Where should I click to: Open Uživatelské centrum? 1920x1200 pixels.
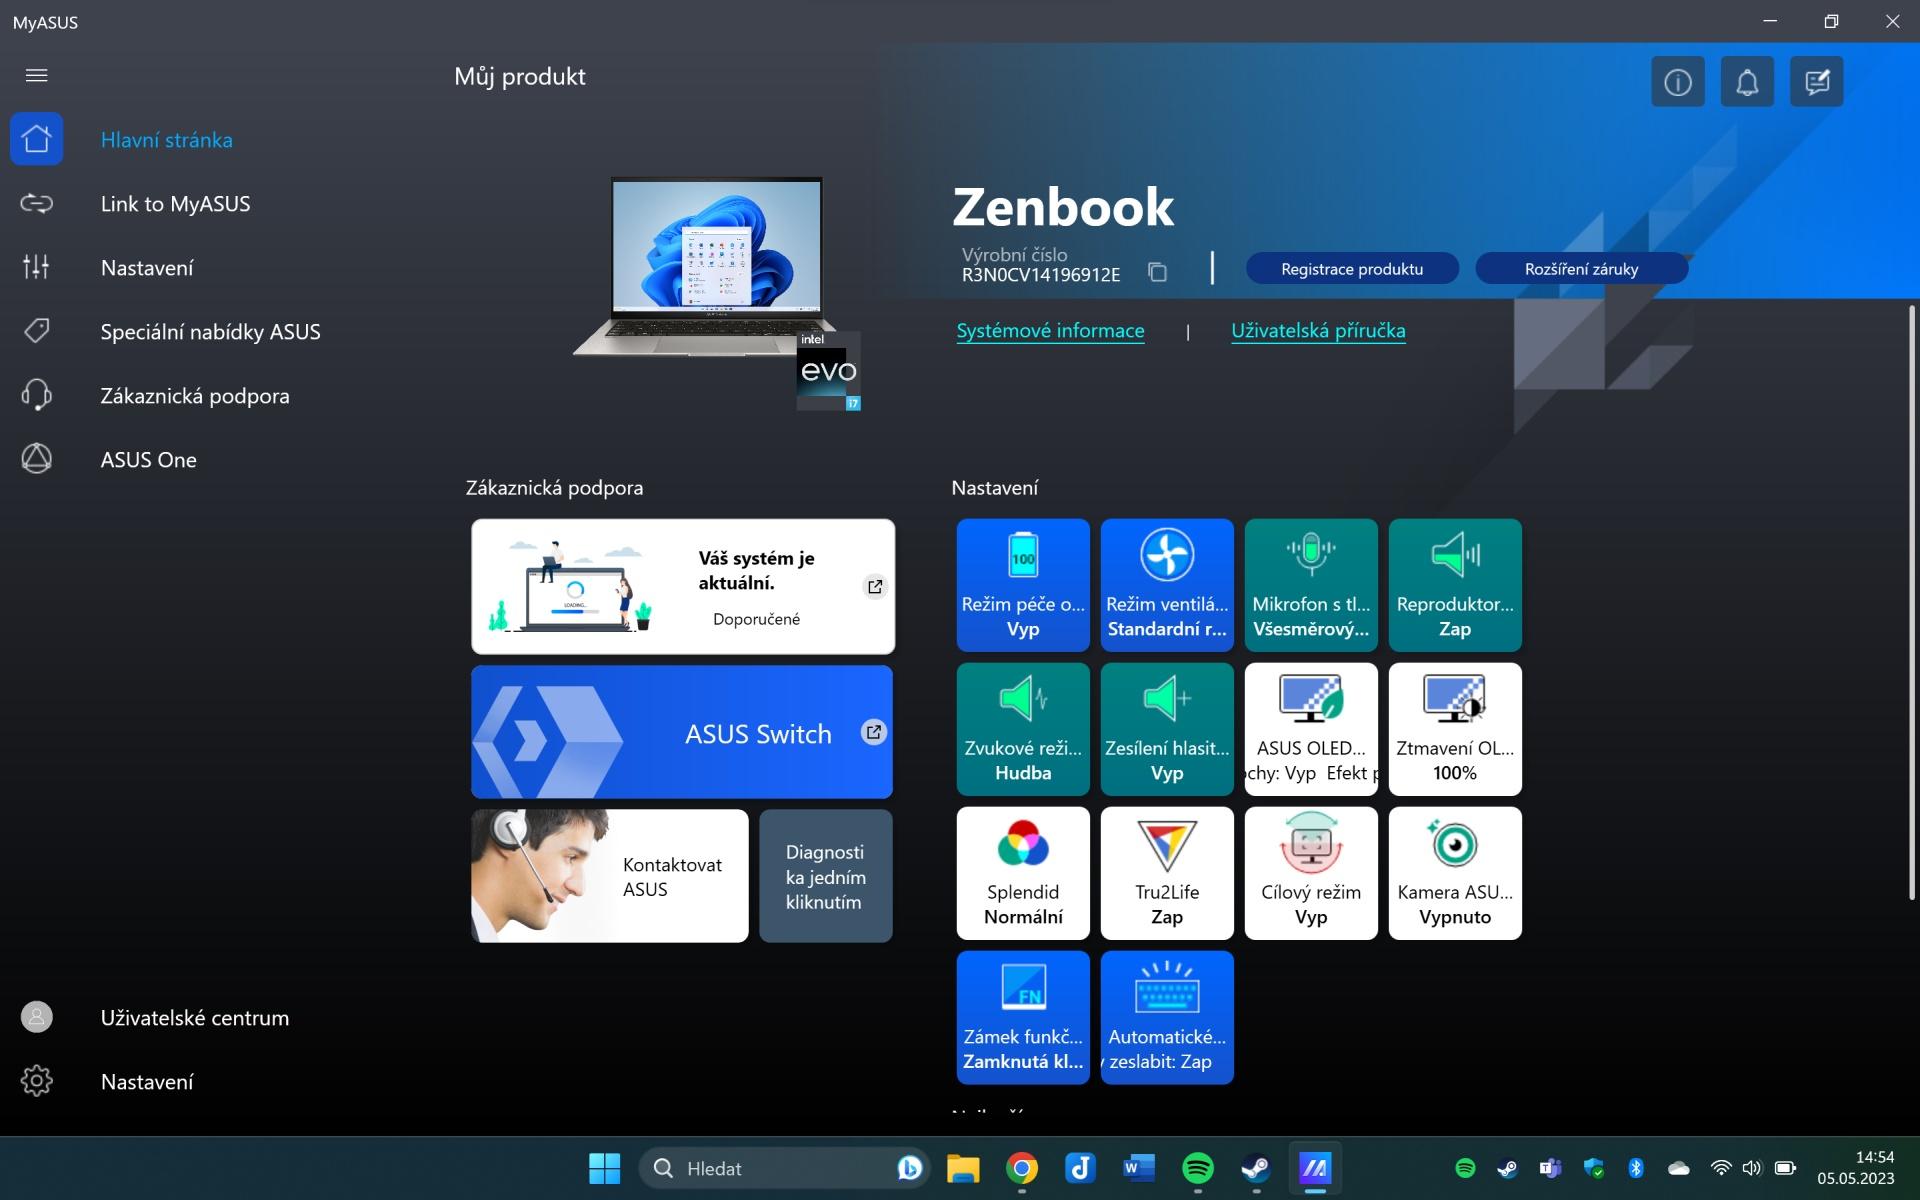tap(195, 1018)
